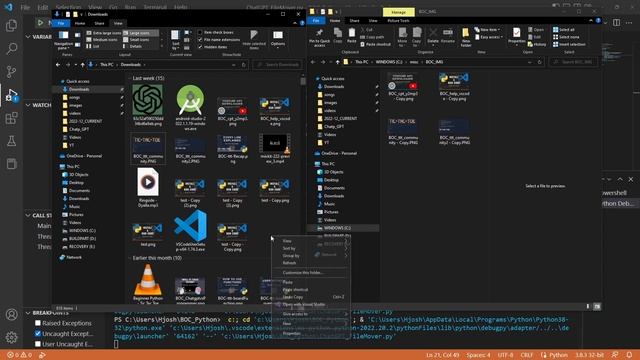
Task: Open Extensions icon in VS Code activity bar
Action: tap(11, 118)
